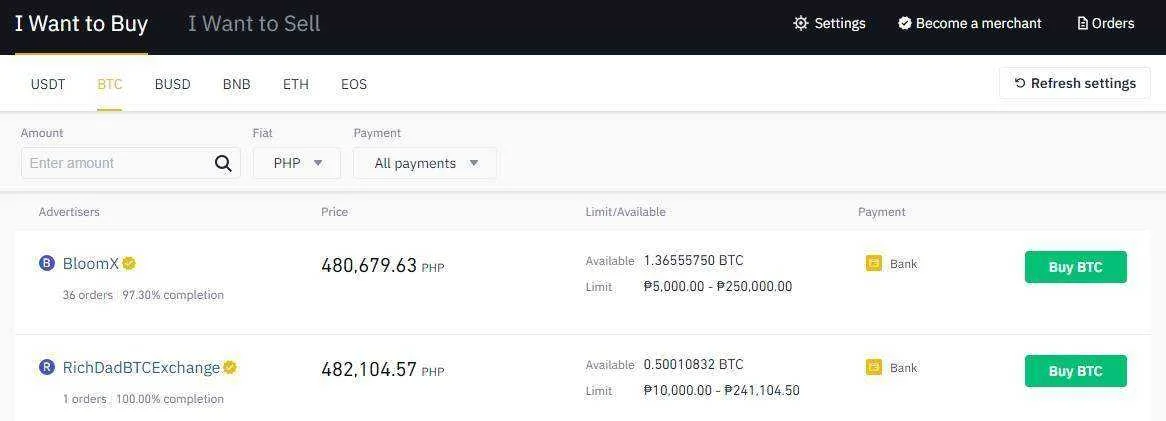Screen dimensions: 1166x421
Task: Select the ETH coin tab
Action: (x=295, y=84)
